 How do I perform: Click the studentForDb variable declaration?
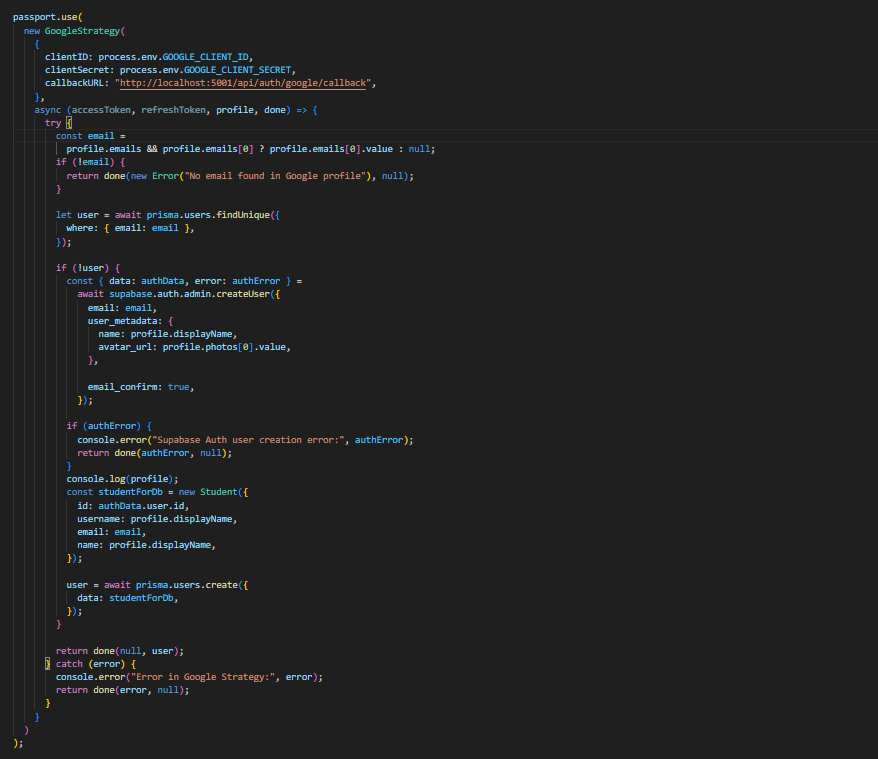coord(136,492)
